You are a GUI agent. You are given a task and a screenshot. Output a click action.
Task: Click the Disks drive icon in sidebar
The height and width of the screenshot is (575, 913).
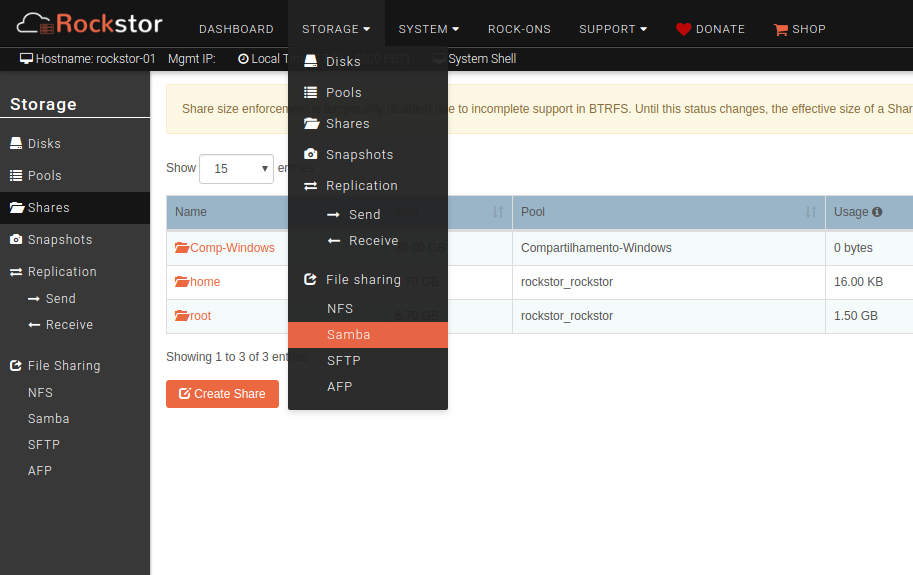coord(16,143)
